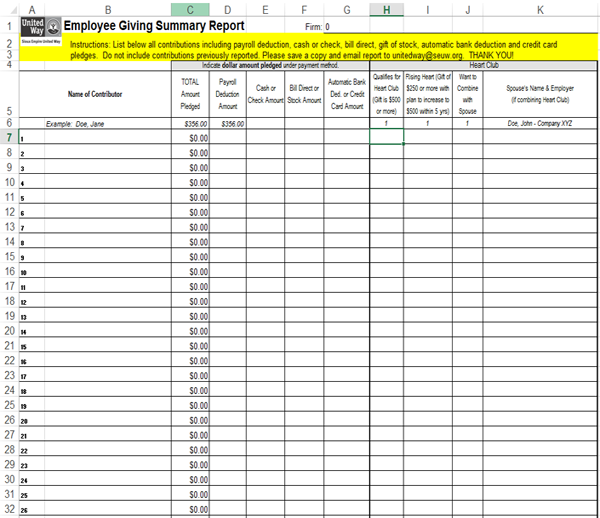Click the Heart Club header cell

[x=484, y=65]
